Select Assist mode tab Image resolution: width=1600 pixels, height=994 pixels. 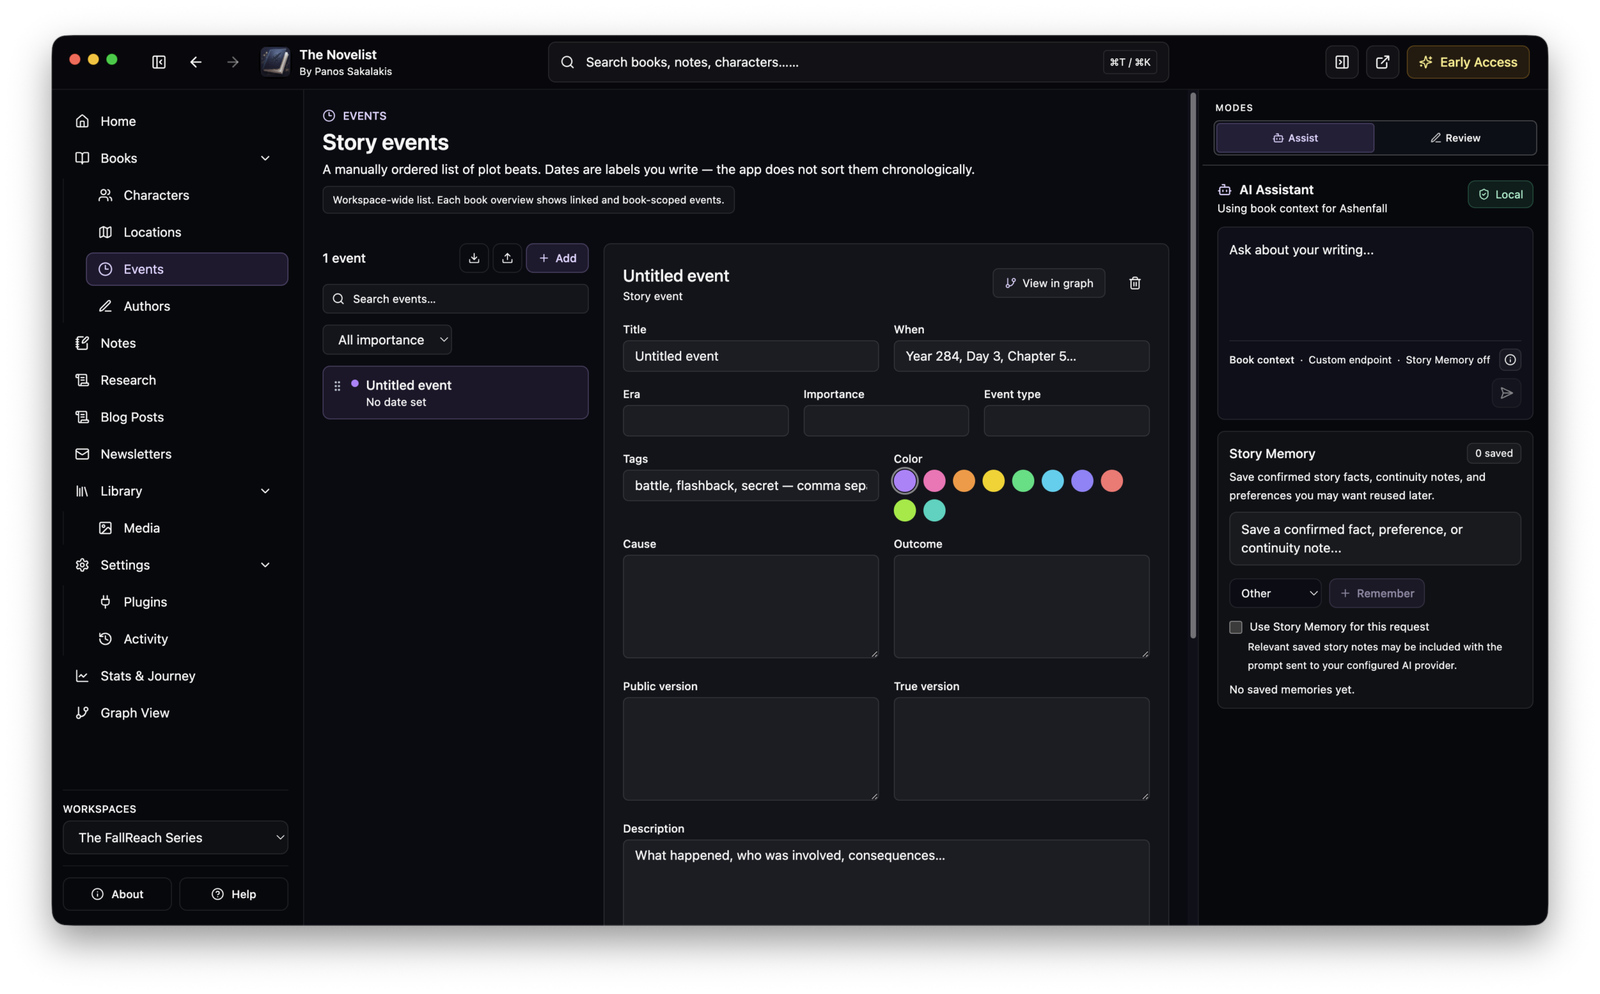[1295, 138]
